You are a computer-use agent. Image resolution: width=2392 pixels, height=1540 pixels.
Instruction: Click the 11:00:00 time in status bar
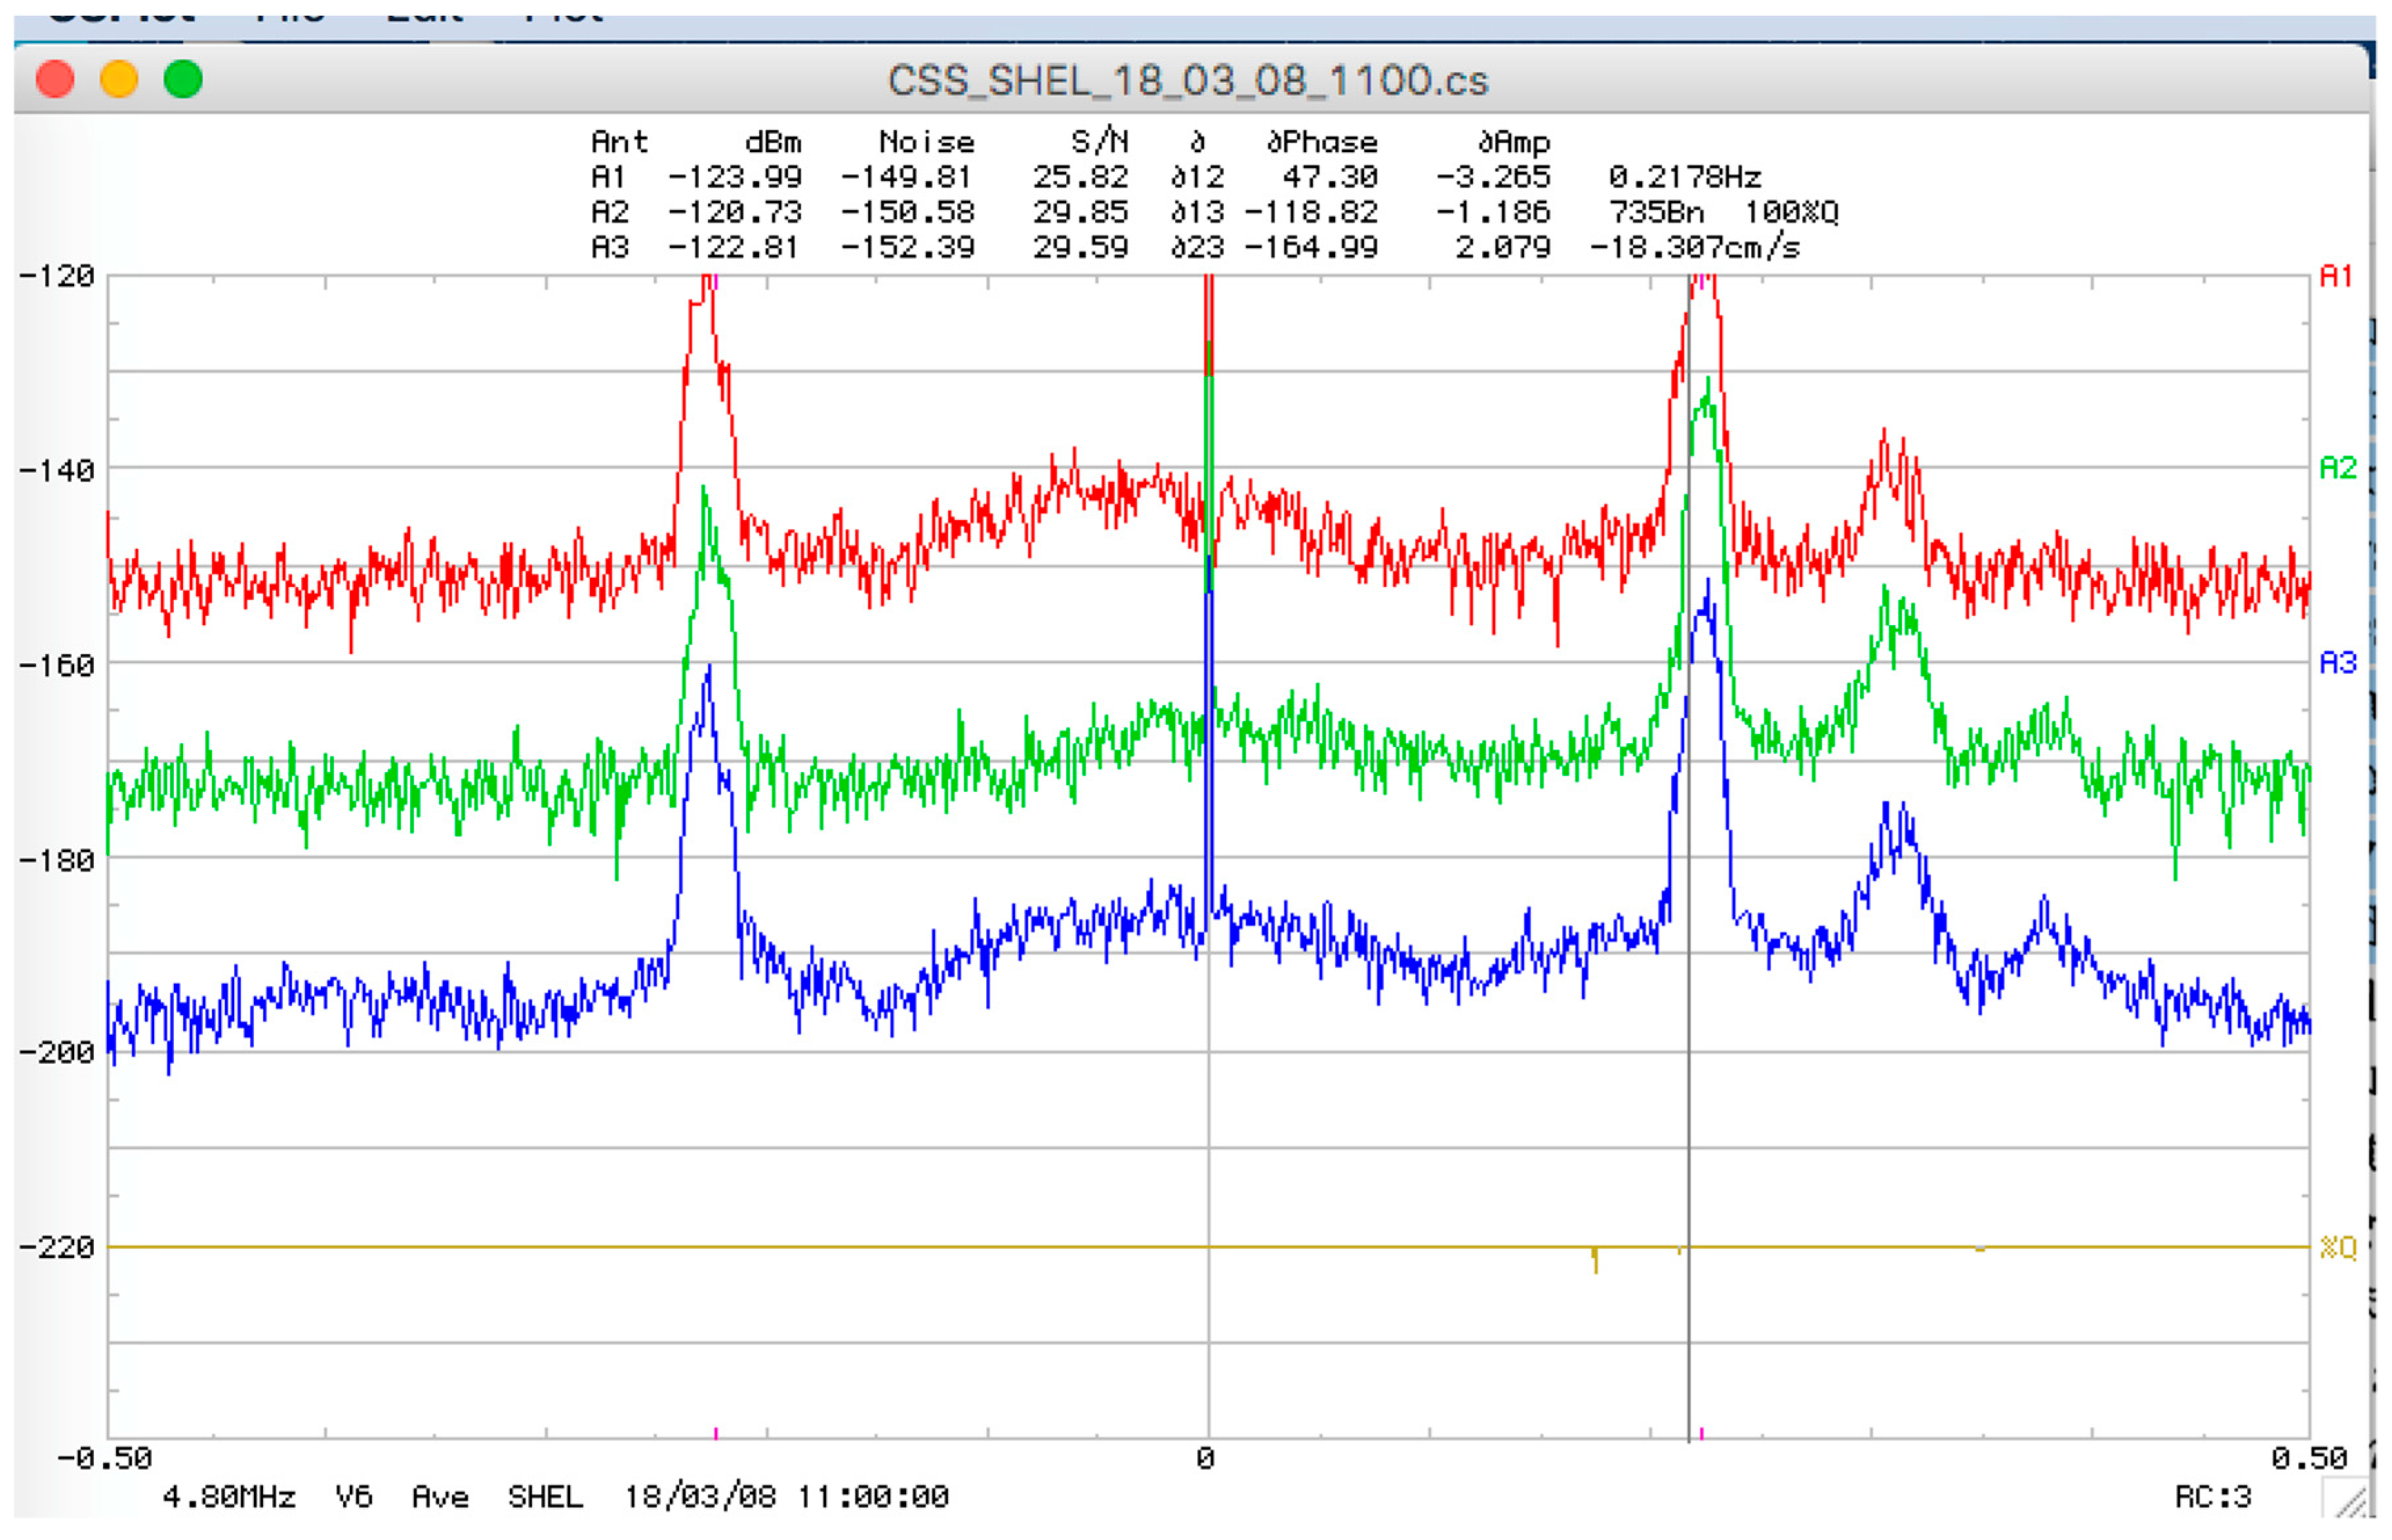coord(873,1498)
